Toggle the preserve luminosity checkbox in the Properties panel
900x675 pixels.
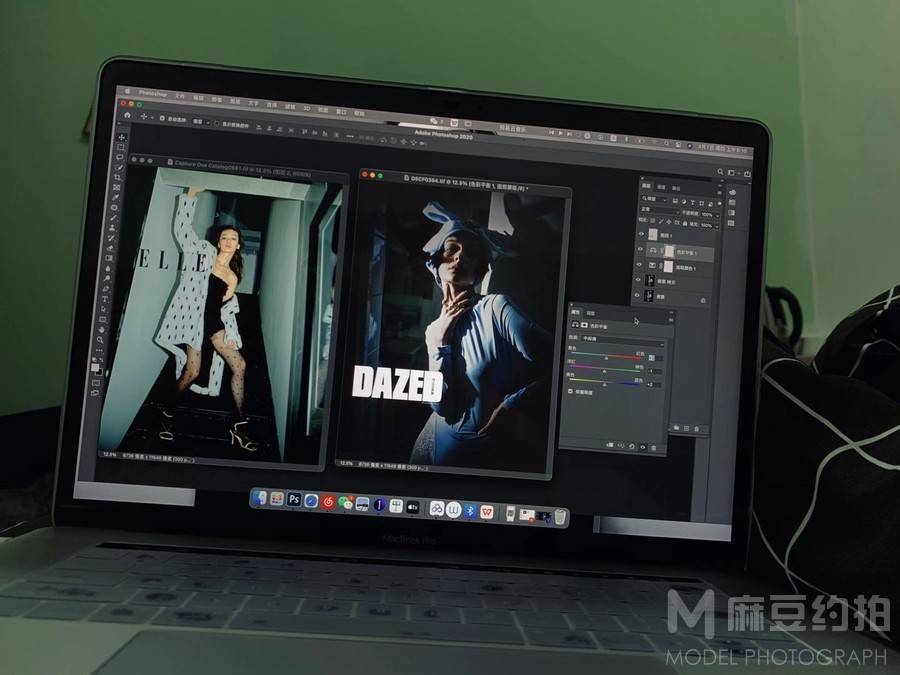(570, 391)
